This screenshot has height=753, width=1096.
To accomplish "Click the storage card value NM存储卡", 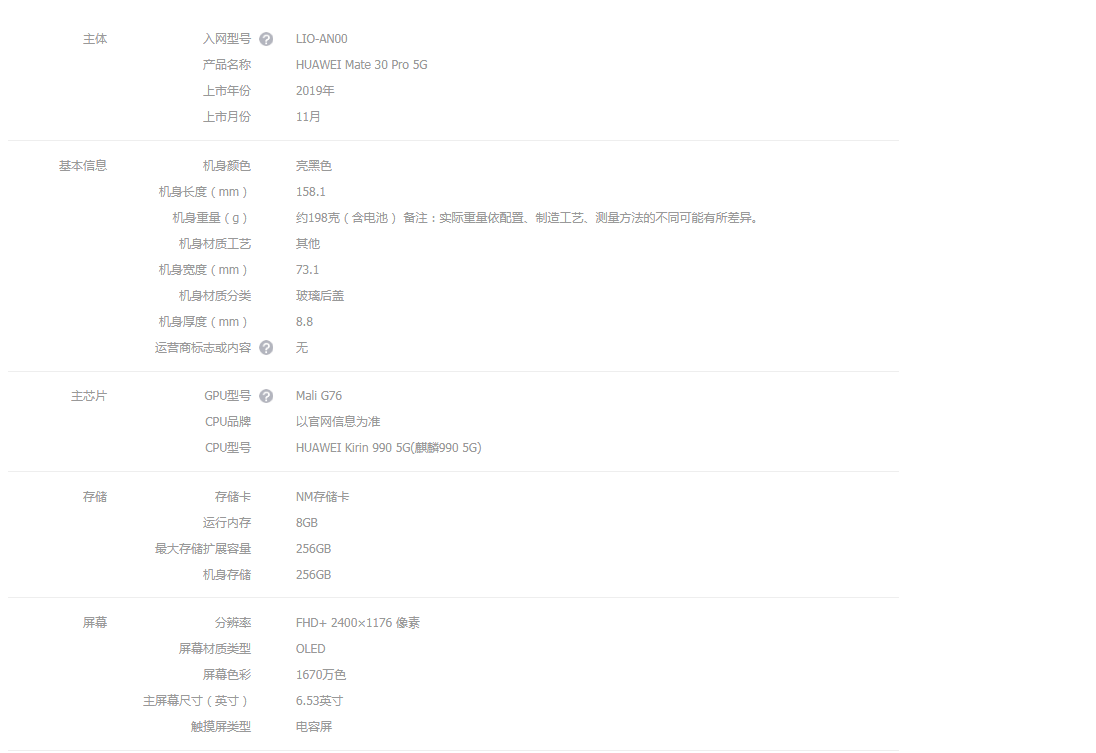I will pos(322,496).
